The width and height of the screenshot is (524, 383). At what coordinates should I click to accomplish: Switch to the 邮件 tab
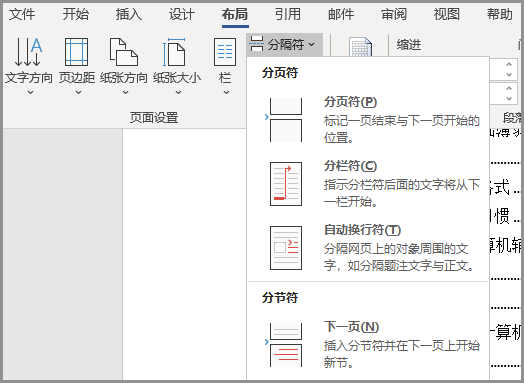pos(341,14)
